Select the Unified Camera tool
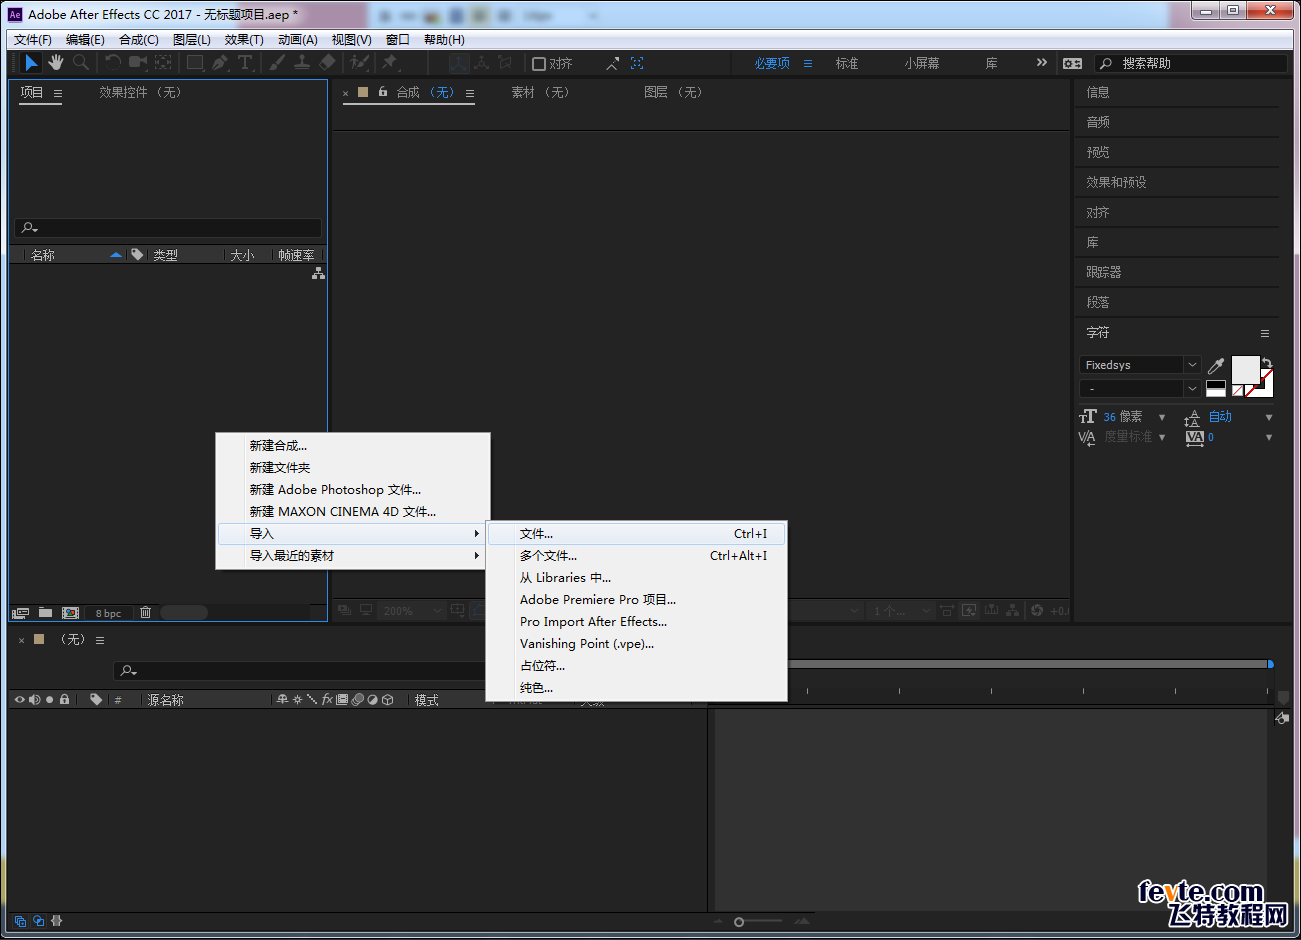Screen dimensions: 1301x940 [138, 63]
